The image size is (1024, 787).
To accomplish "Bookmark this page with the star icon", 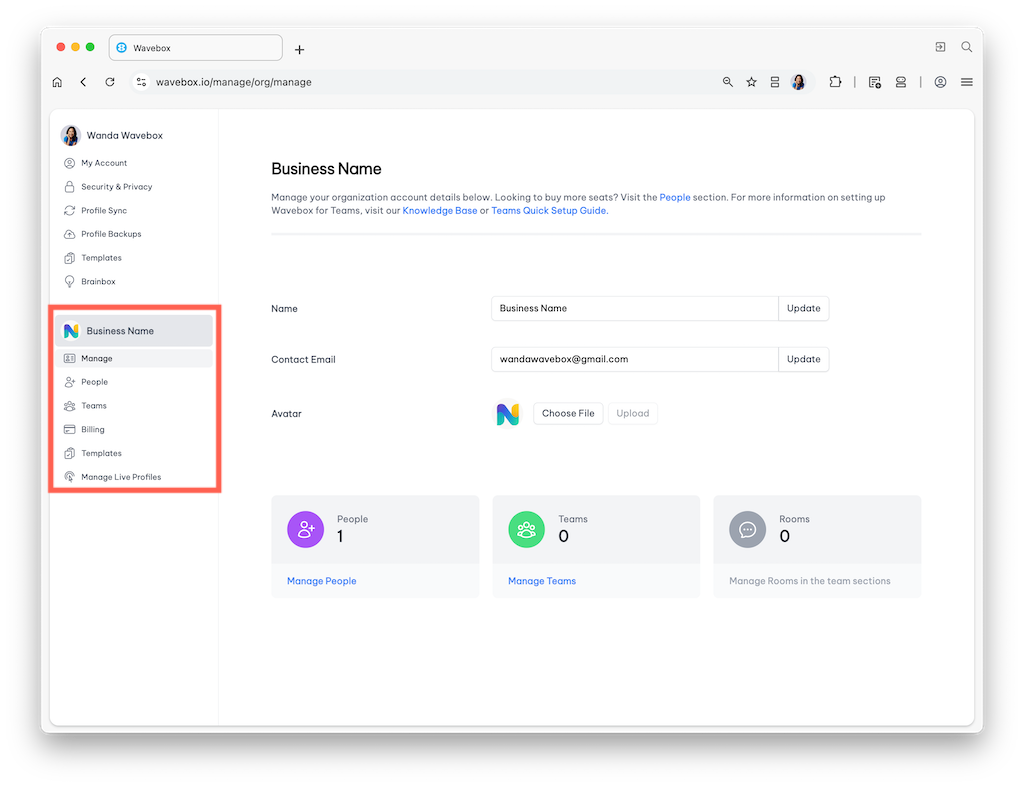I will pyautogui.click(x=752, y=82).
